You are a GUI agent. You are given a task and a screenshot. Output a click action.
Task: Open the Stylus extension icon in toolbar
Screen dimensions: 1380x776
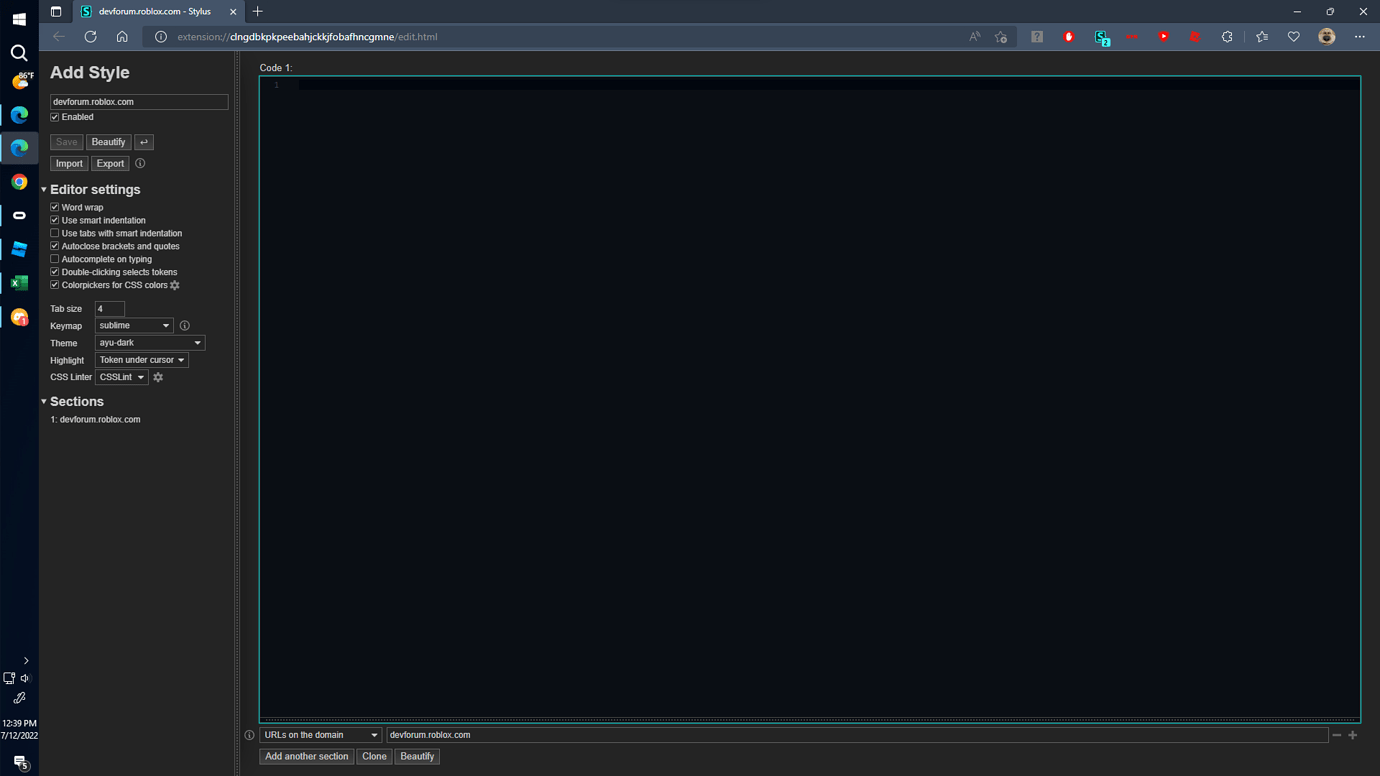coord(1102,37)
